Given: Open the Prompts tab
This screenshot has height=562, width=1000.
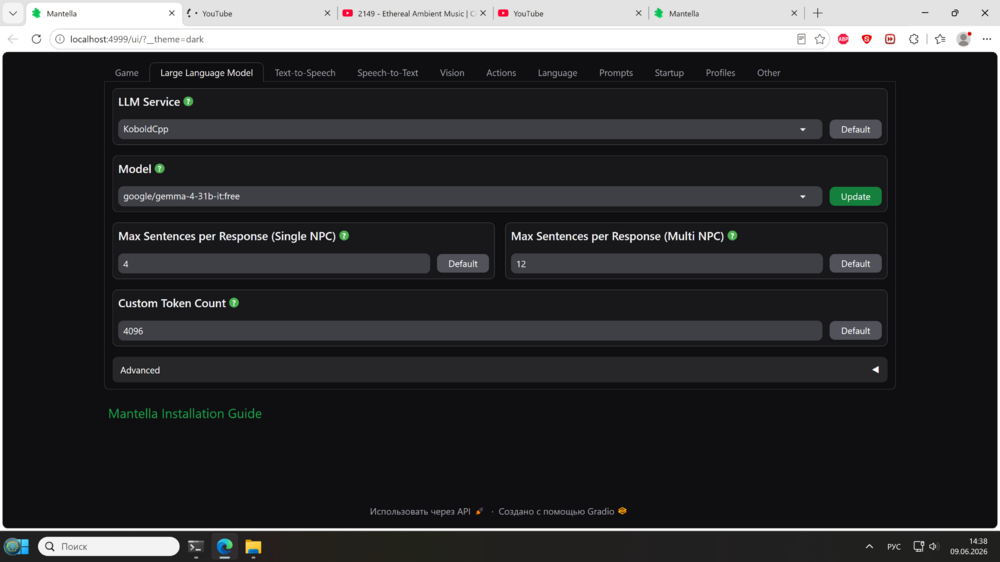Looking at the screenshot, I should [x=616, y=73].
